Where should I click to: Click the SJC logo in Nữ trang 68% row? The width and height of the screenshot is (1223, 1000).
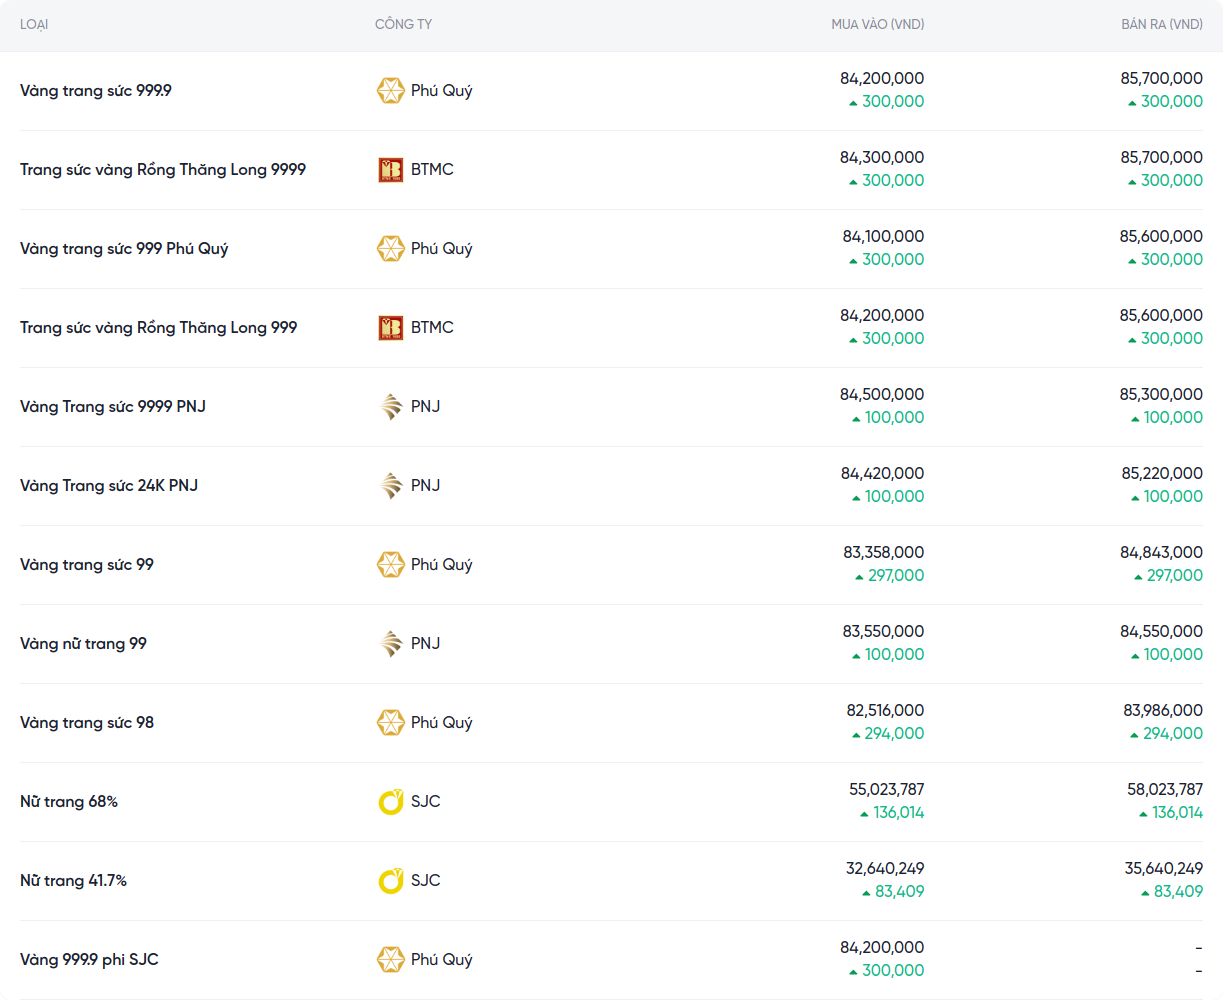click(390, 802)
